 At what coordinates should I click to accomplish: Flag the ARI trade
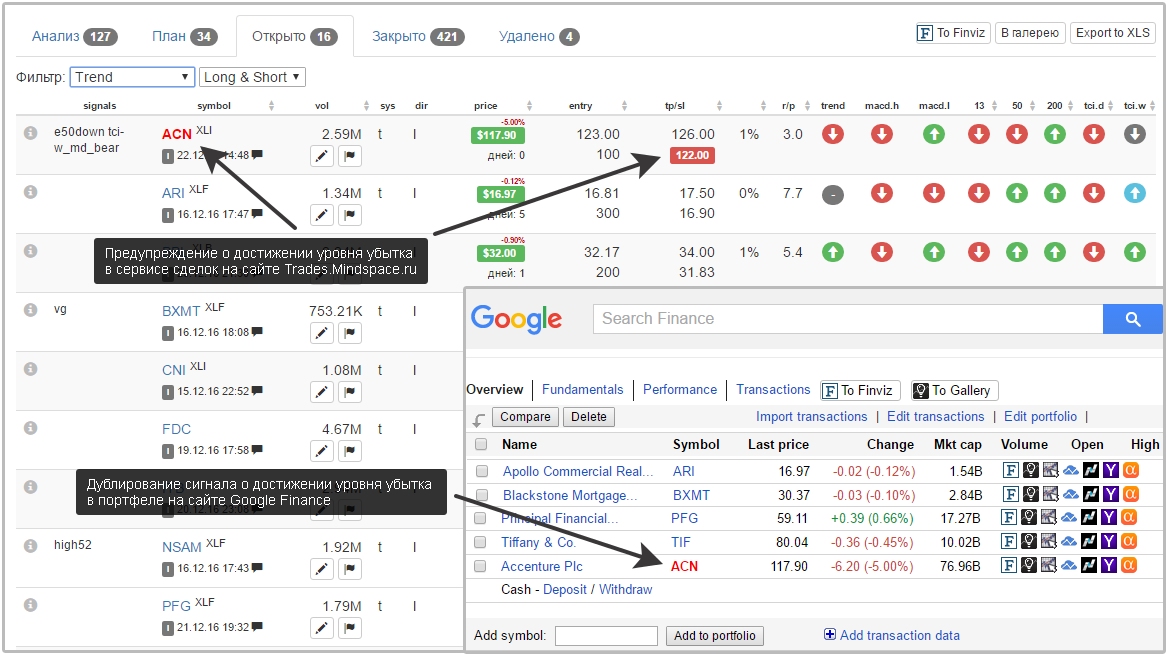[x=350, y=215]
